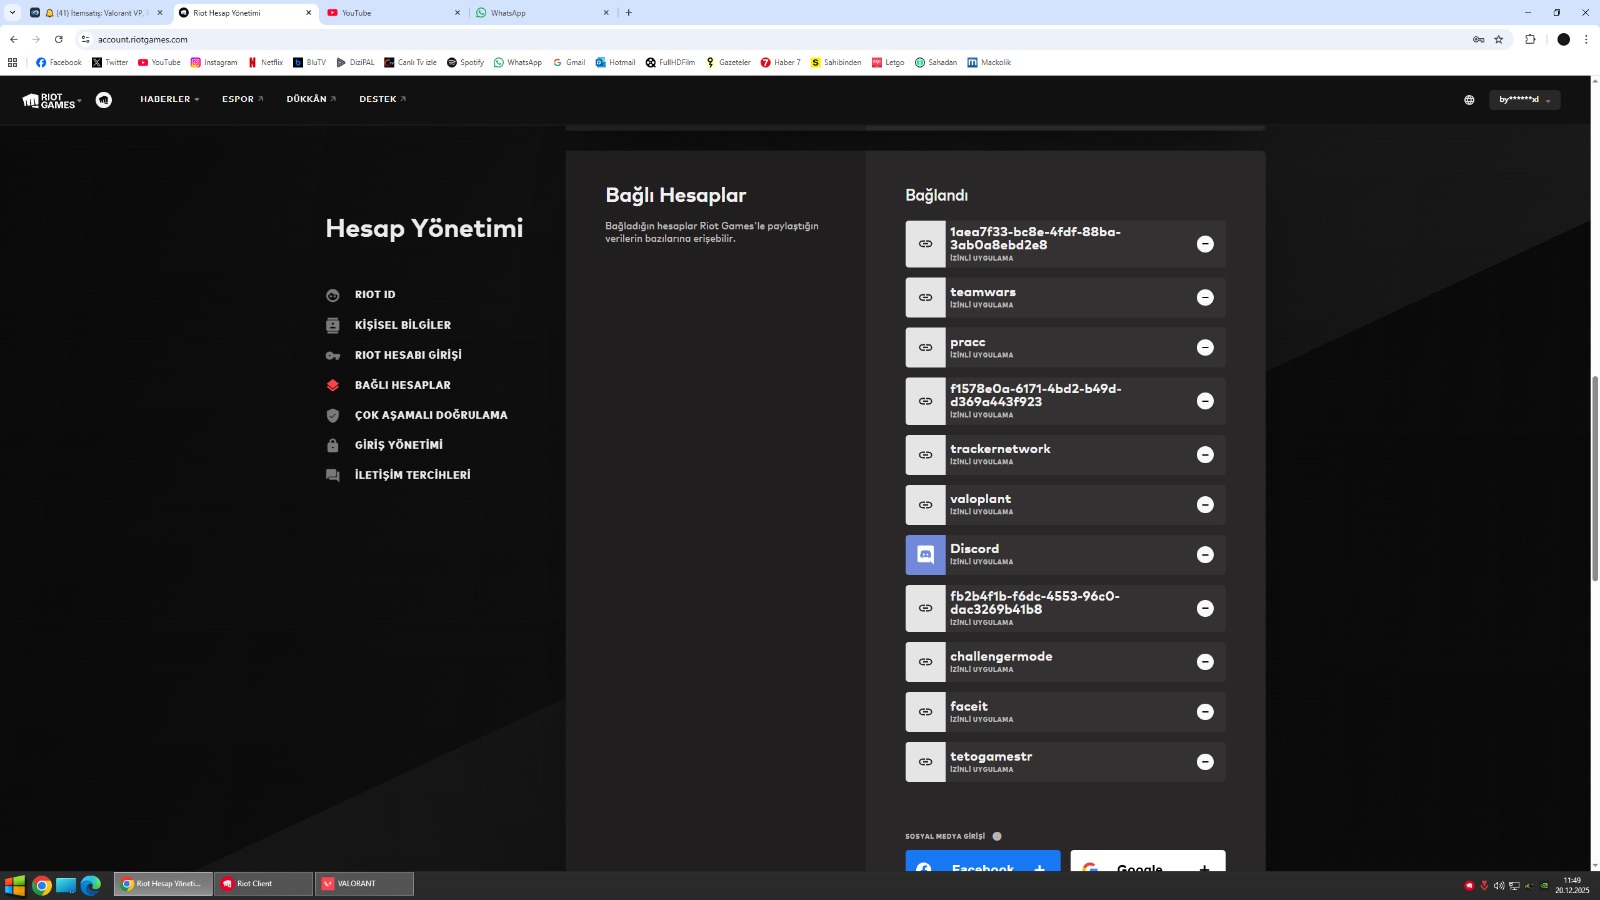Open the Twitter bookmark
This screenshot has width=1600, height=900.
[x=110, y=62]
